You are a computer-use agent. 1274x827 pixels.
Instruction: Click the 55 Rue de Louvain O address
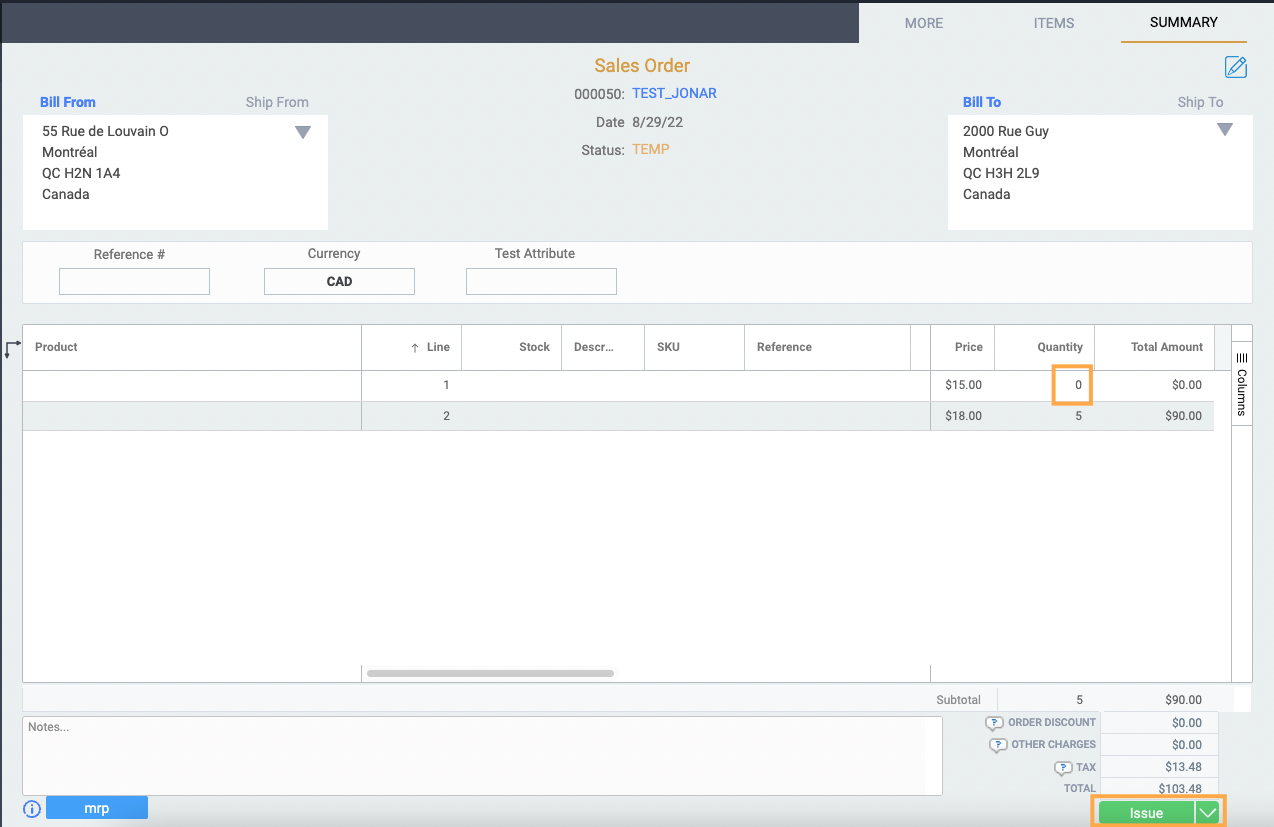point(105,131)
